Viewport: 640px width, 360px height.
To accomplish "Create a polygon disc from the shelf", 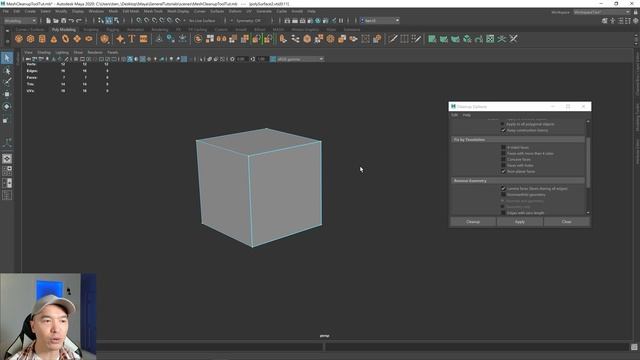I will pos(89,39).
